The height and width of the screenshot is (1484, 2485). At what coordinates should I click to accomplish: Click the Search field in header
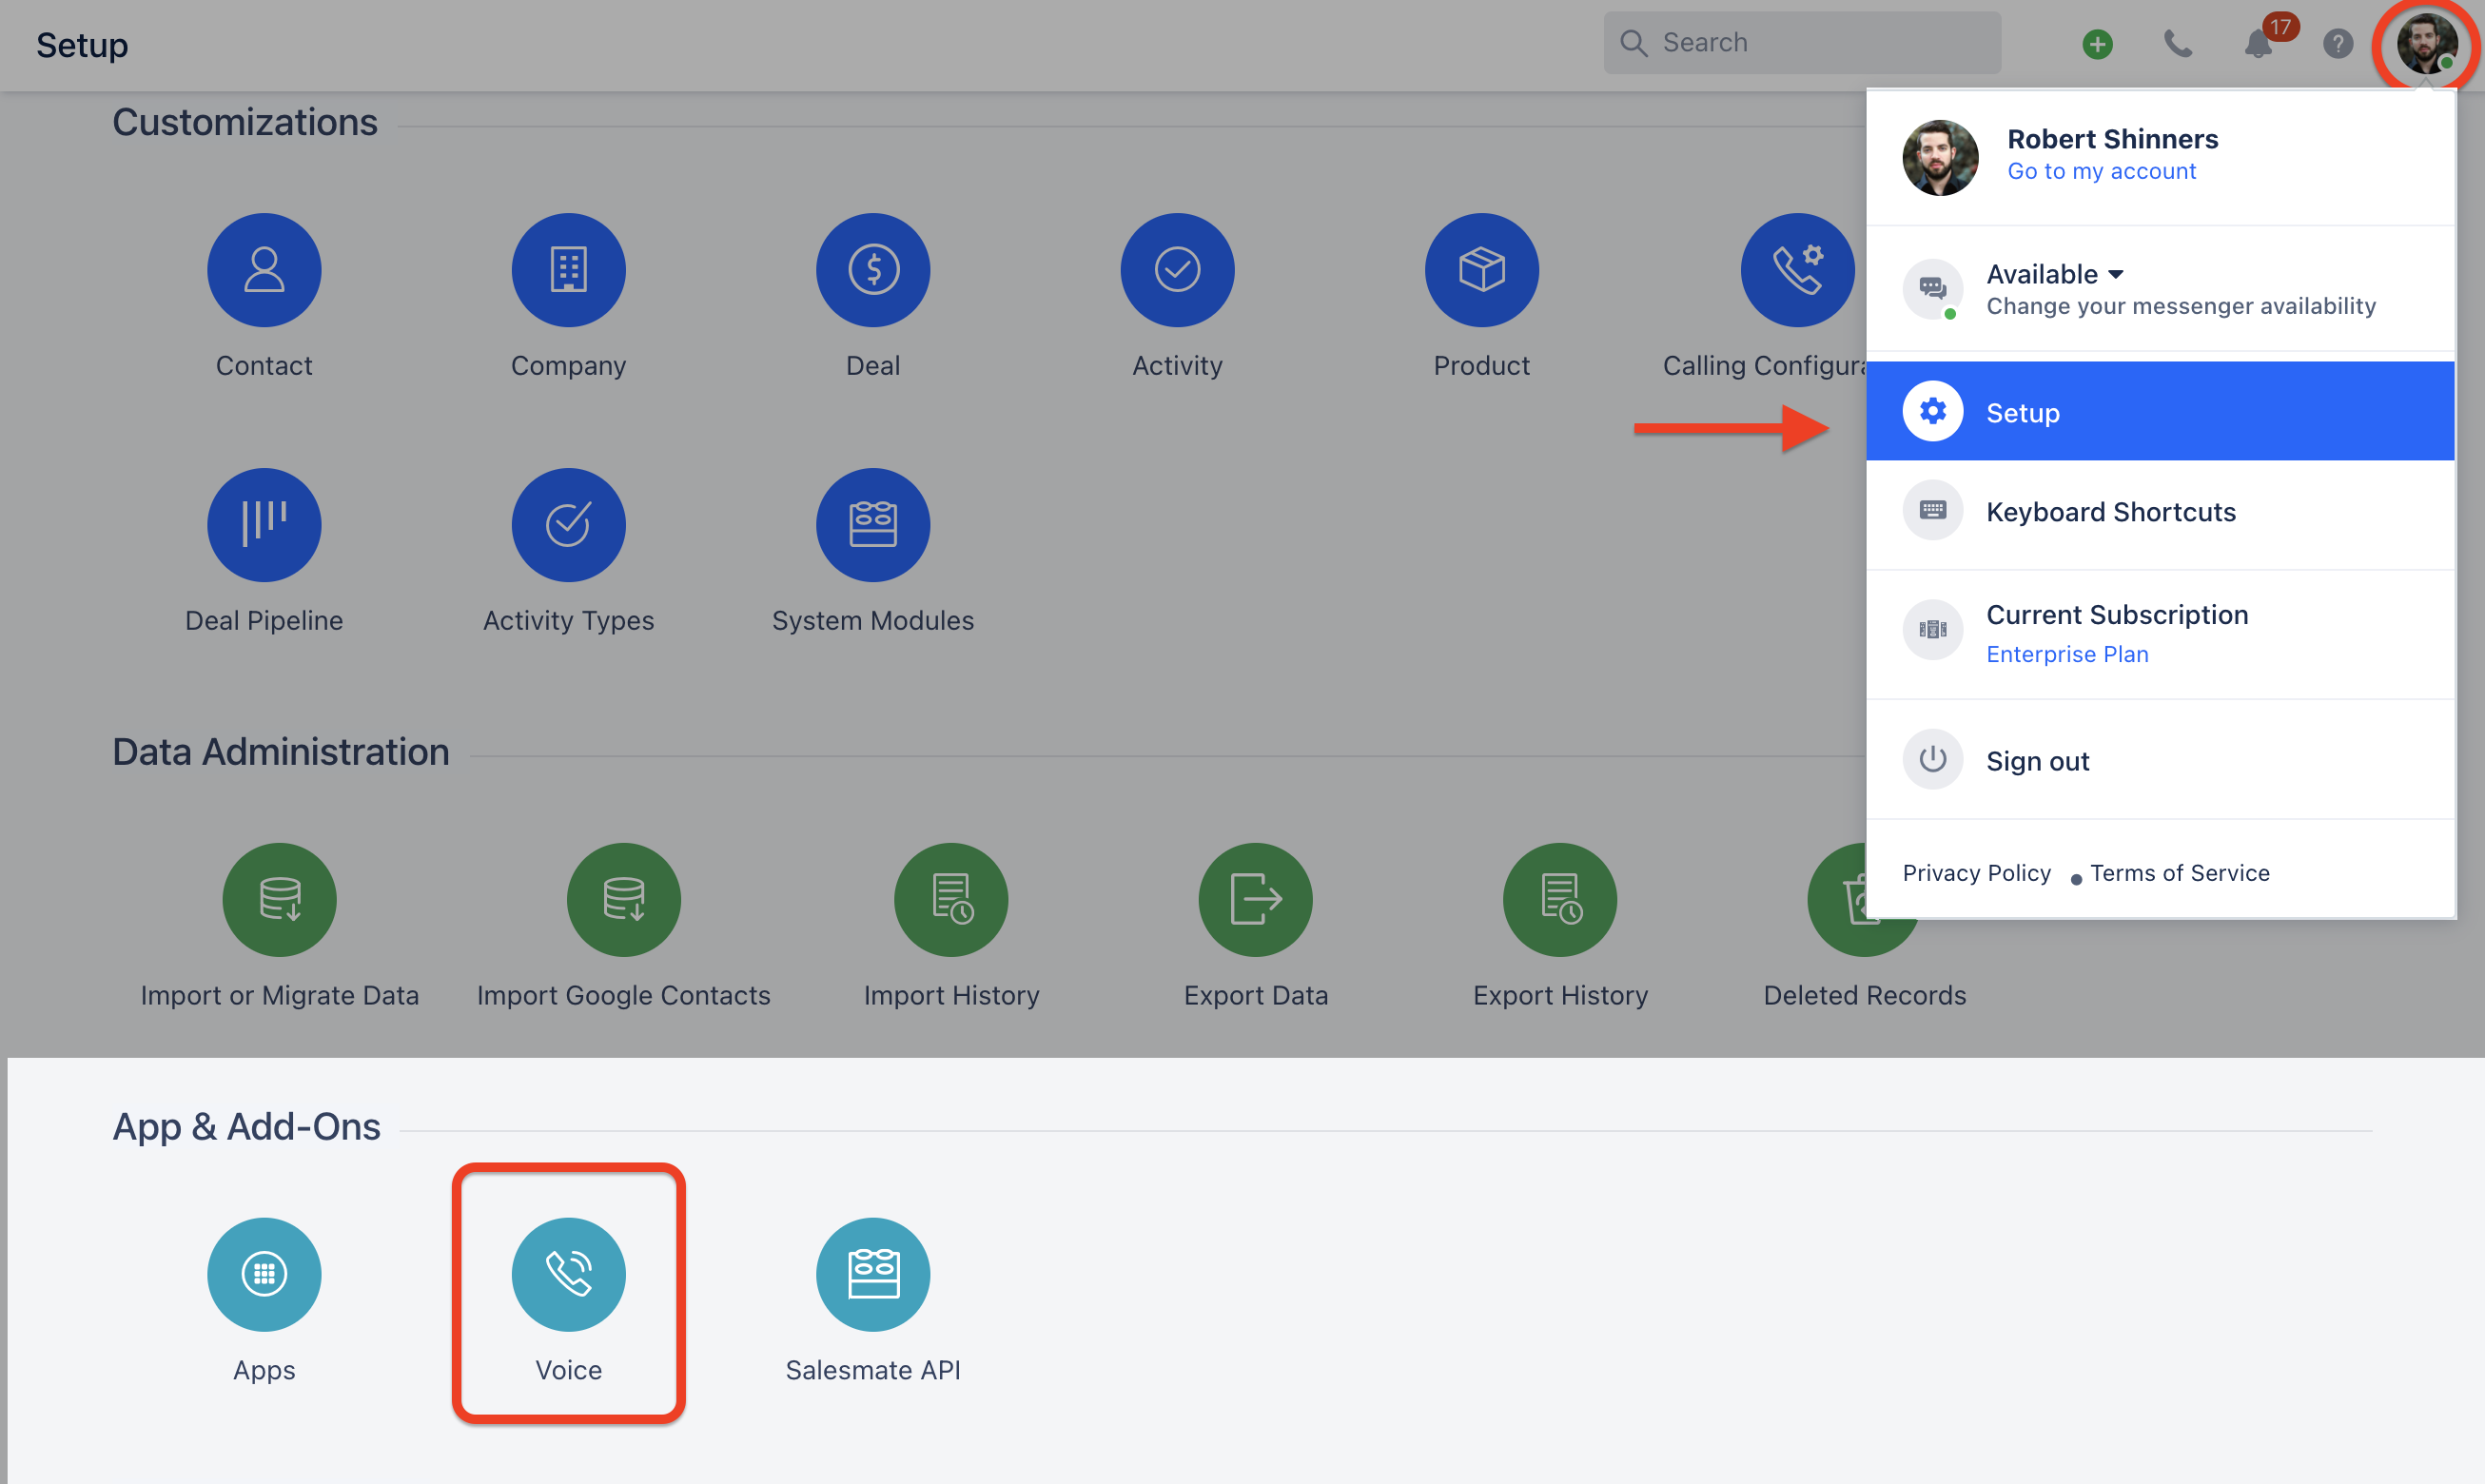[1802, 43]
